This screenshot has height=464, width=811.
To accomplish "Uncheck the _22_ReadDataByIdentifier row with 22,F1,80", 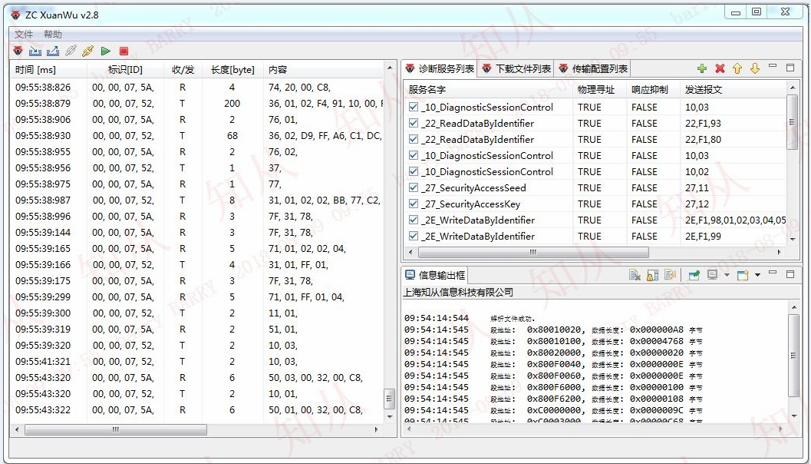I will pyautogui.click(x=413, y=139).
